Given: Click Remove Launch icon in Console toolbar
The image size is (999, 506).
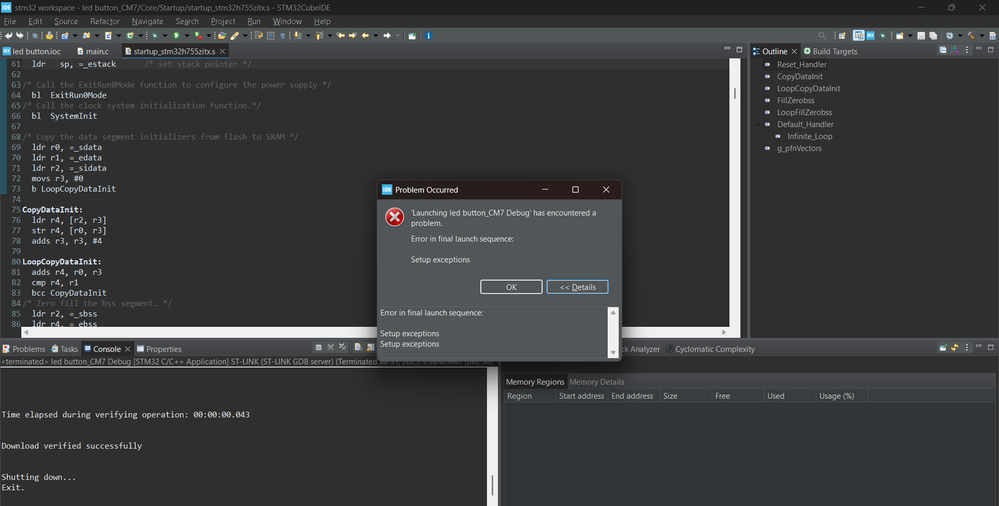Looking at the screenshot, I should [331, 347].
